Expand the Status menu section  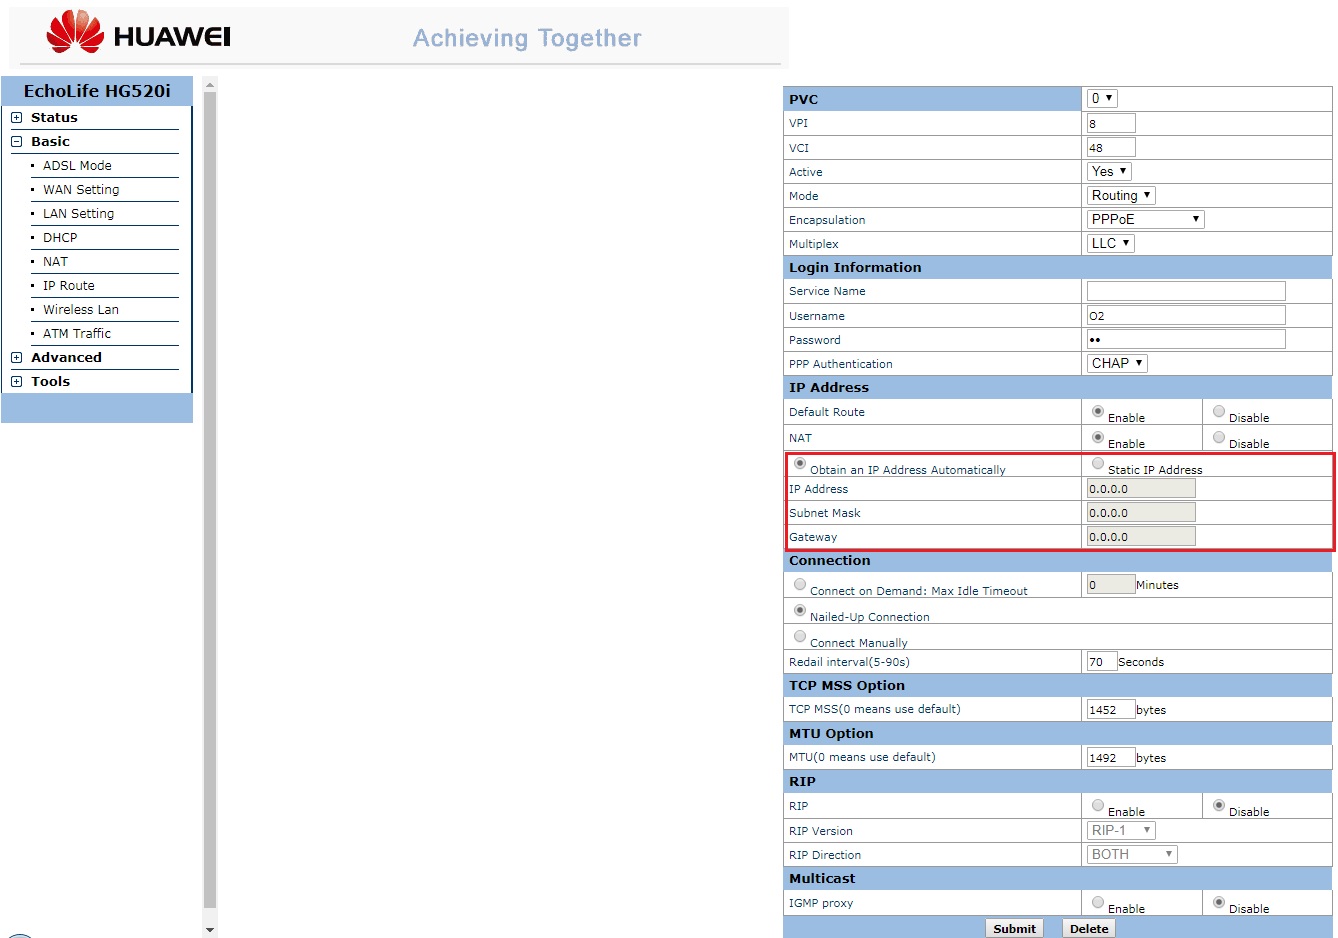(17, 118)
